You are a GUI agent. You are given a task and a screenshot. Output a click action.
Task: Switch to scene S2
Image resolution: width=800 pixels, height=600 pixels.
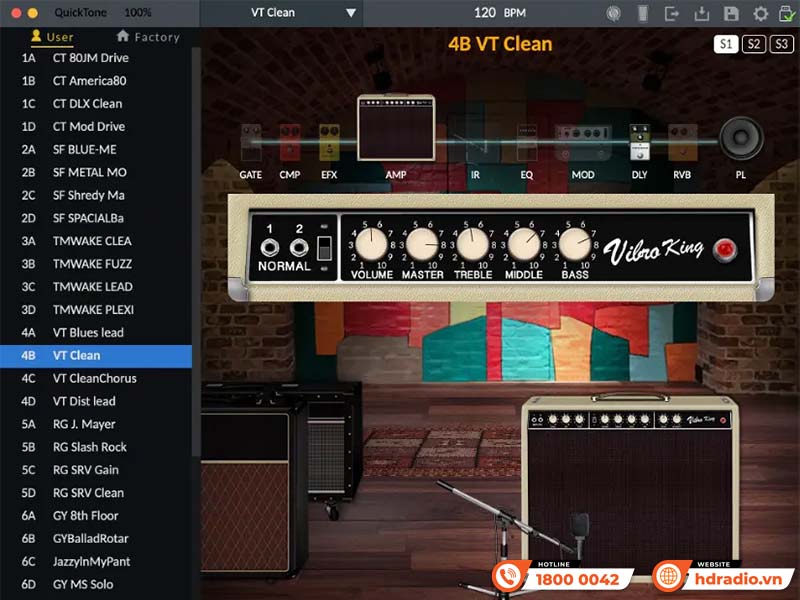pos(754,44)
